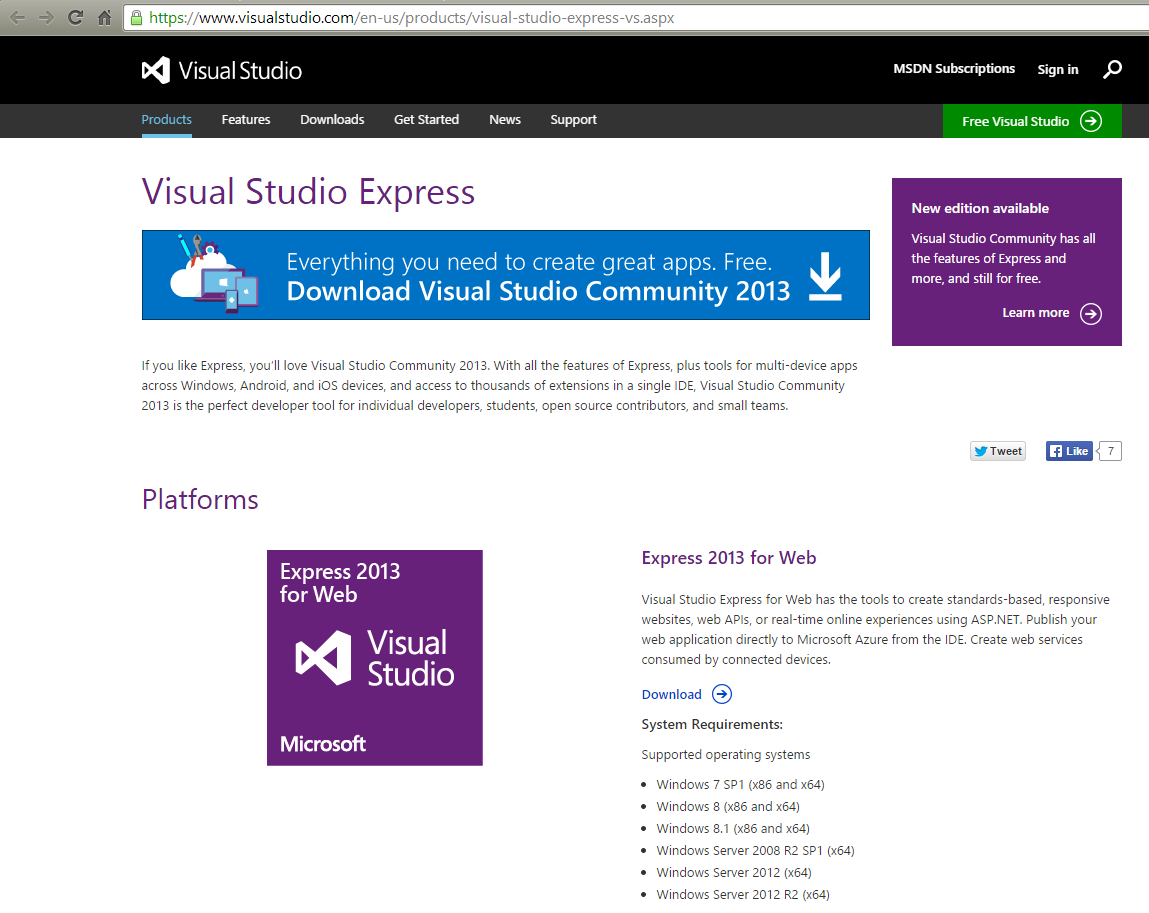Screen dimensions: 1149x913
Task: Open the Support tab
Action: click(574, 119)
